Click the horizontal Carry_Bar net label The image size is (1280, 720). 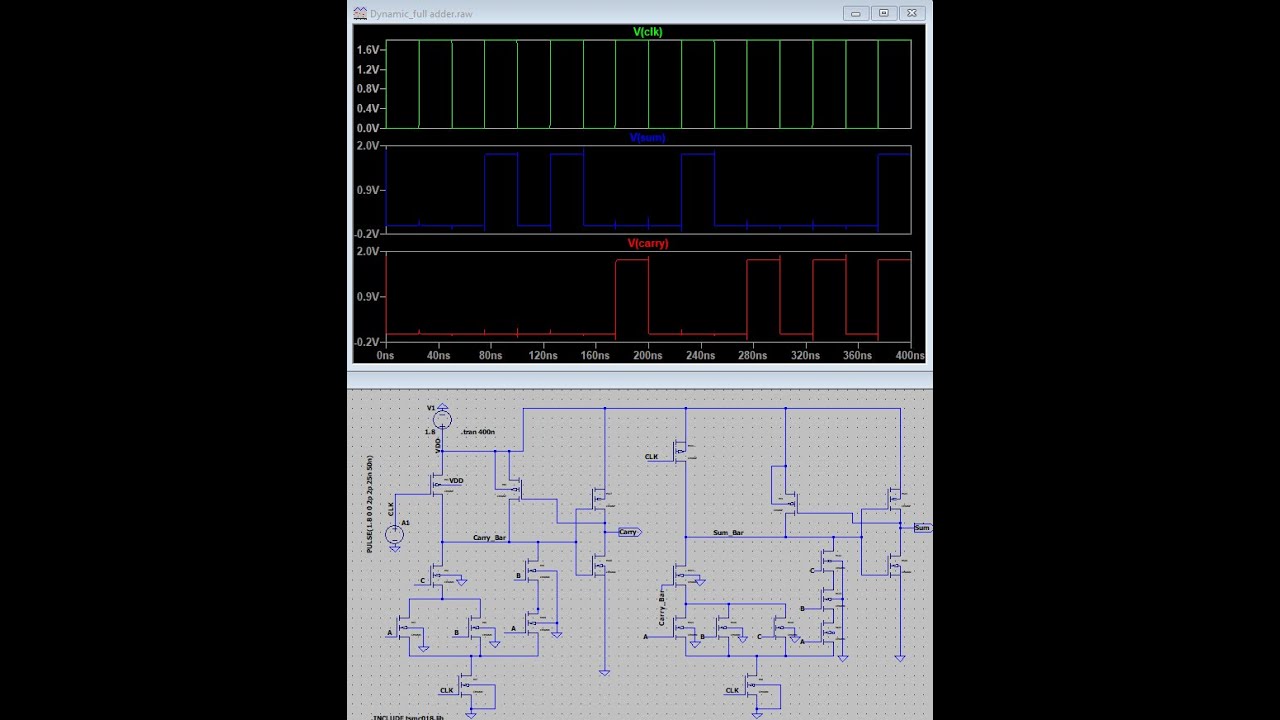tap(490, 538)
